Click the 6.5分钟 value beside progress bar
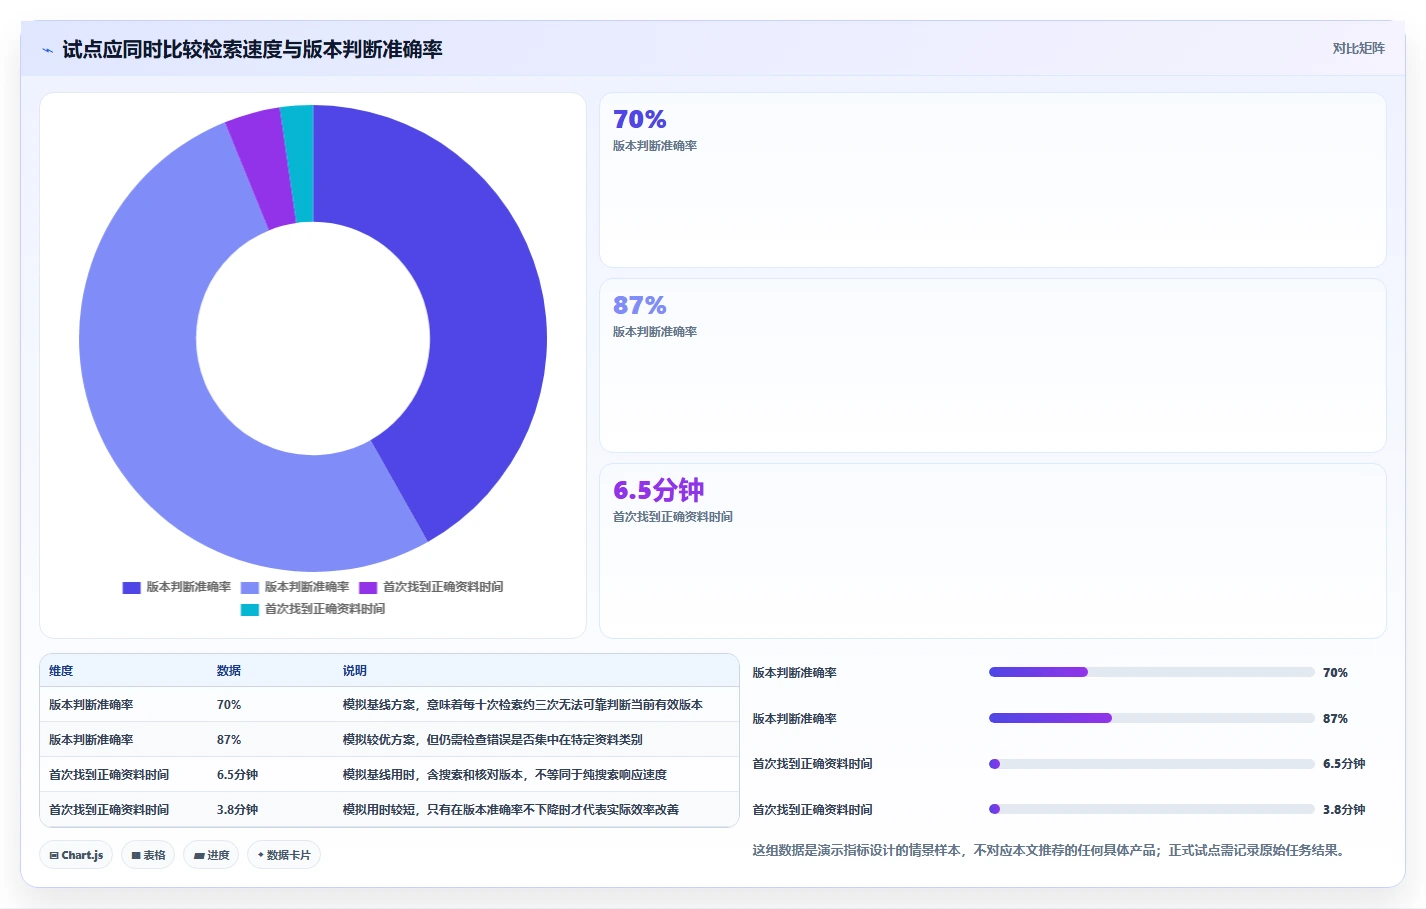This screenshot has width=1426, height=909. point(1344,764)
